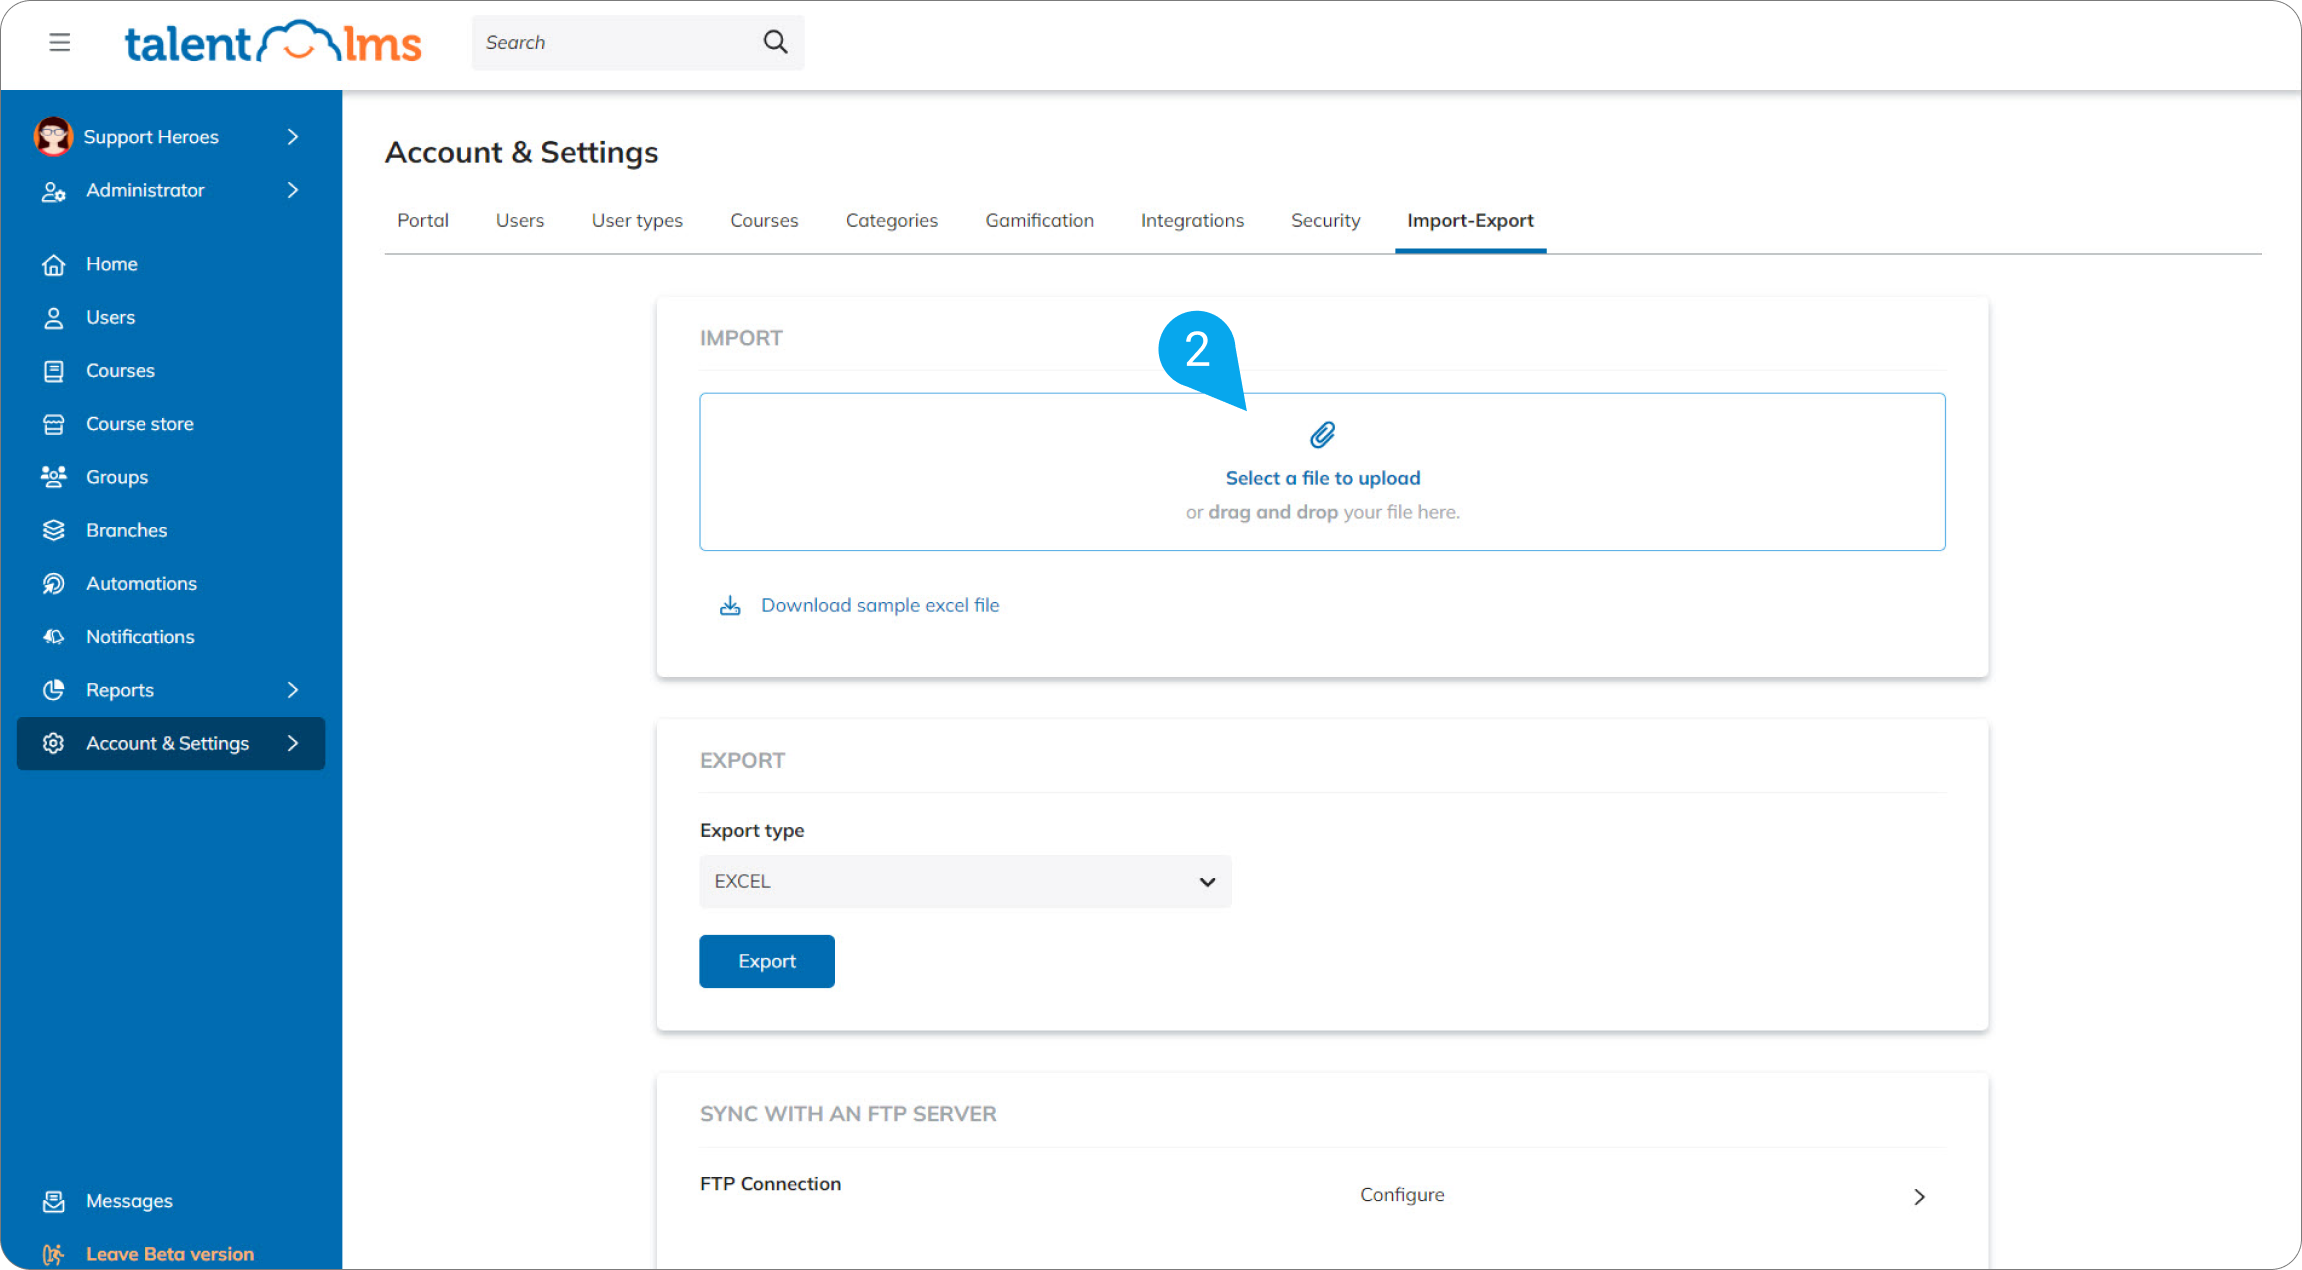Screen dimensions: 2302x1270
Task: Click the FTP Connection label
Action: pos(770,1184)
